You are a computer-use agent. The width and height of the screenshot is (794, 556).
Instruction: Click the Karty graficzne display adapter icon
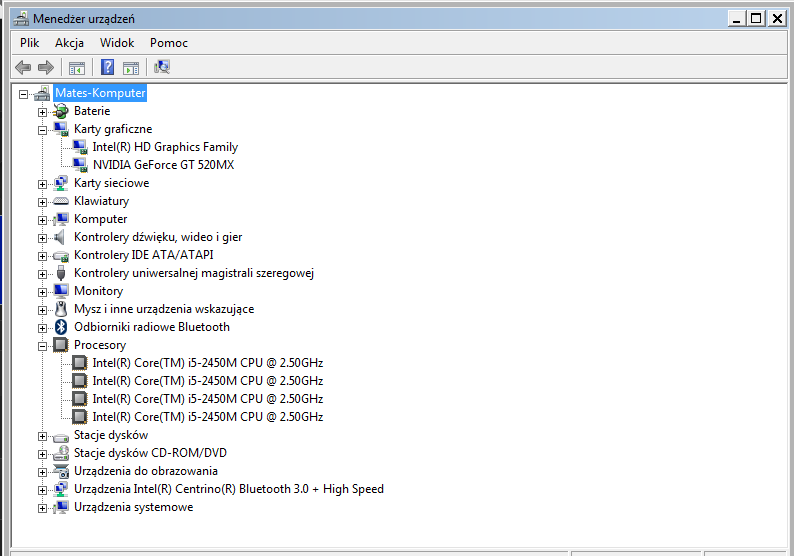point(61,129)
